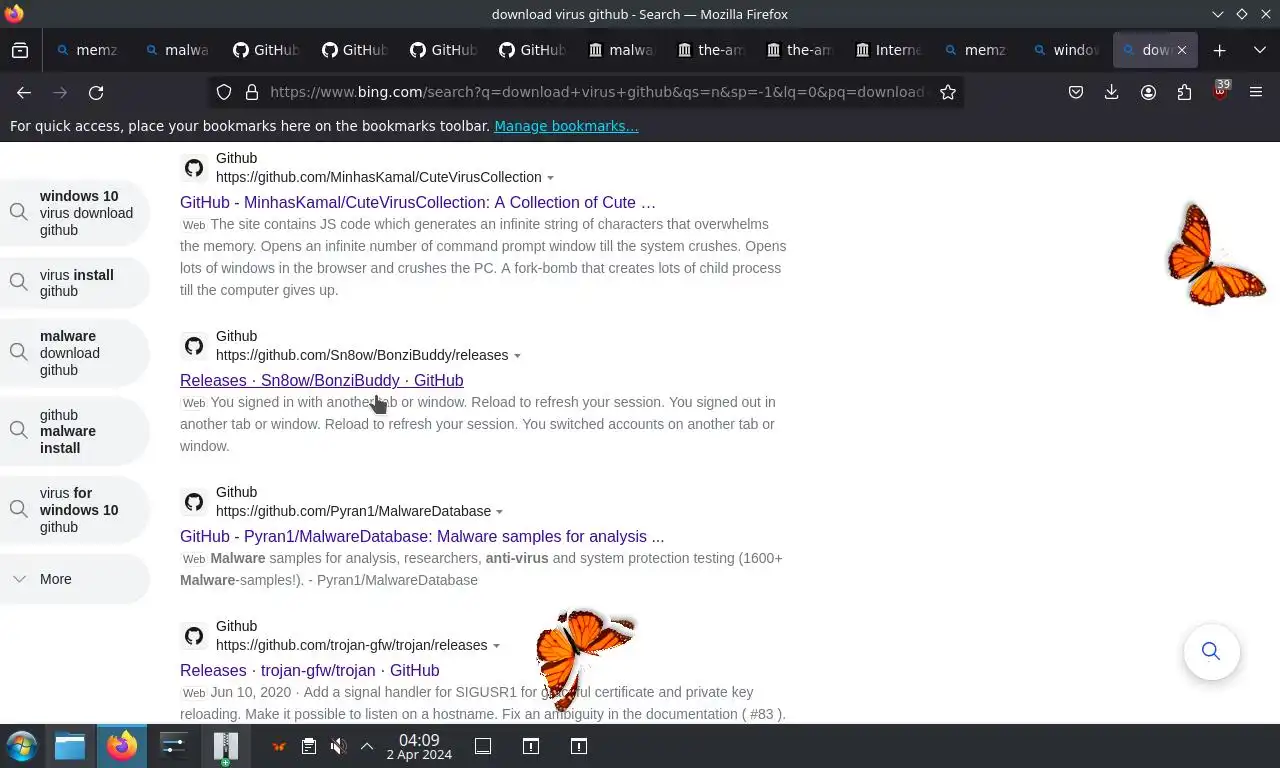Click the butterfly system tray icon

coord(279,746)
